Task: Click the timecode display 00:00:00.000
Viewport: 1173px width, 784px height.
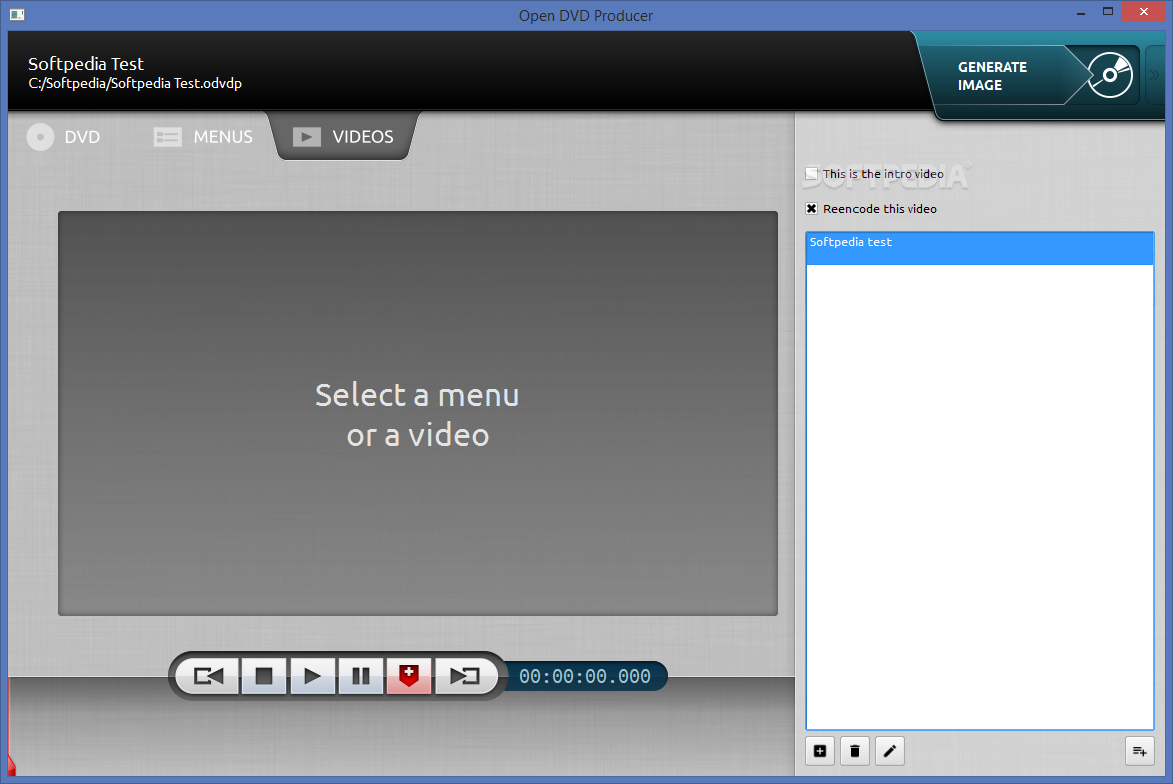Action: pos(585,676)
